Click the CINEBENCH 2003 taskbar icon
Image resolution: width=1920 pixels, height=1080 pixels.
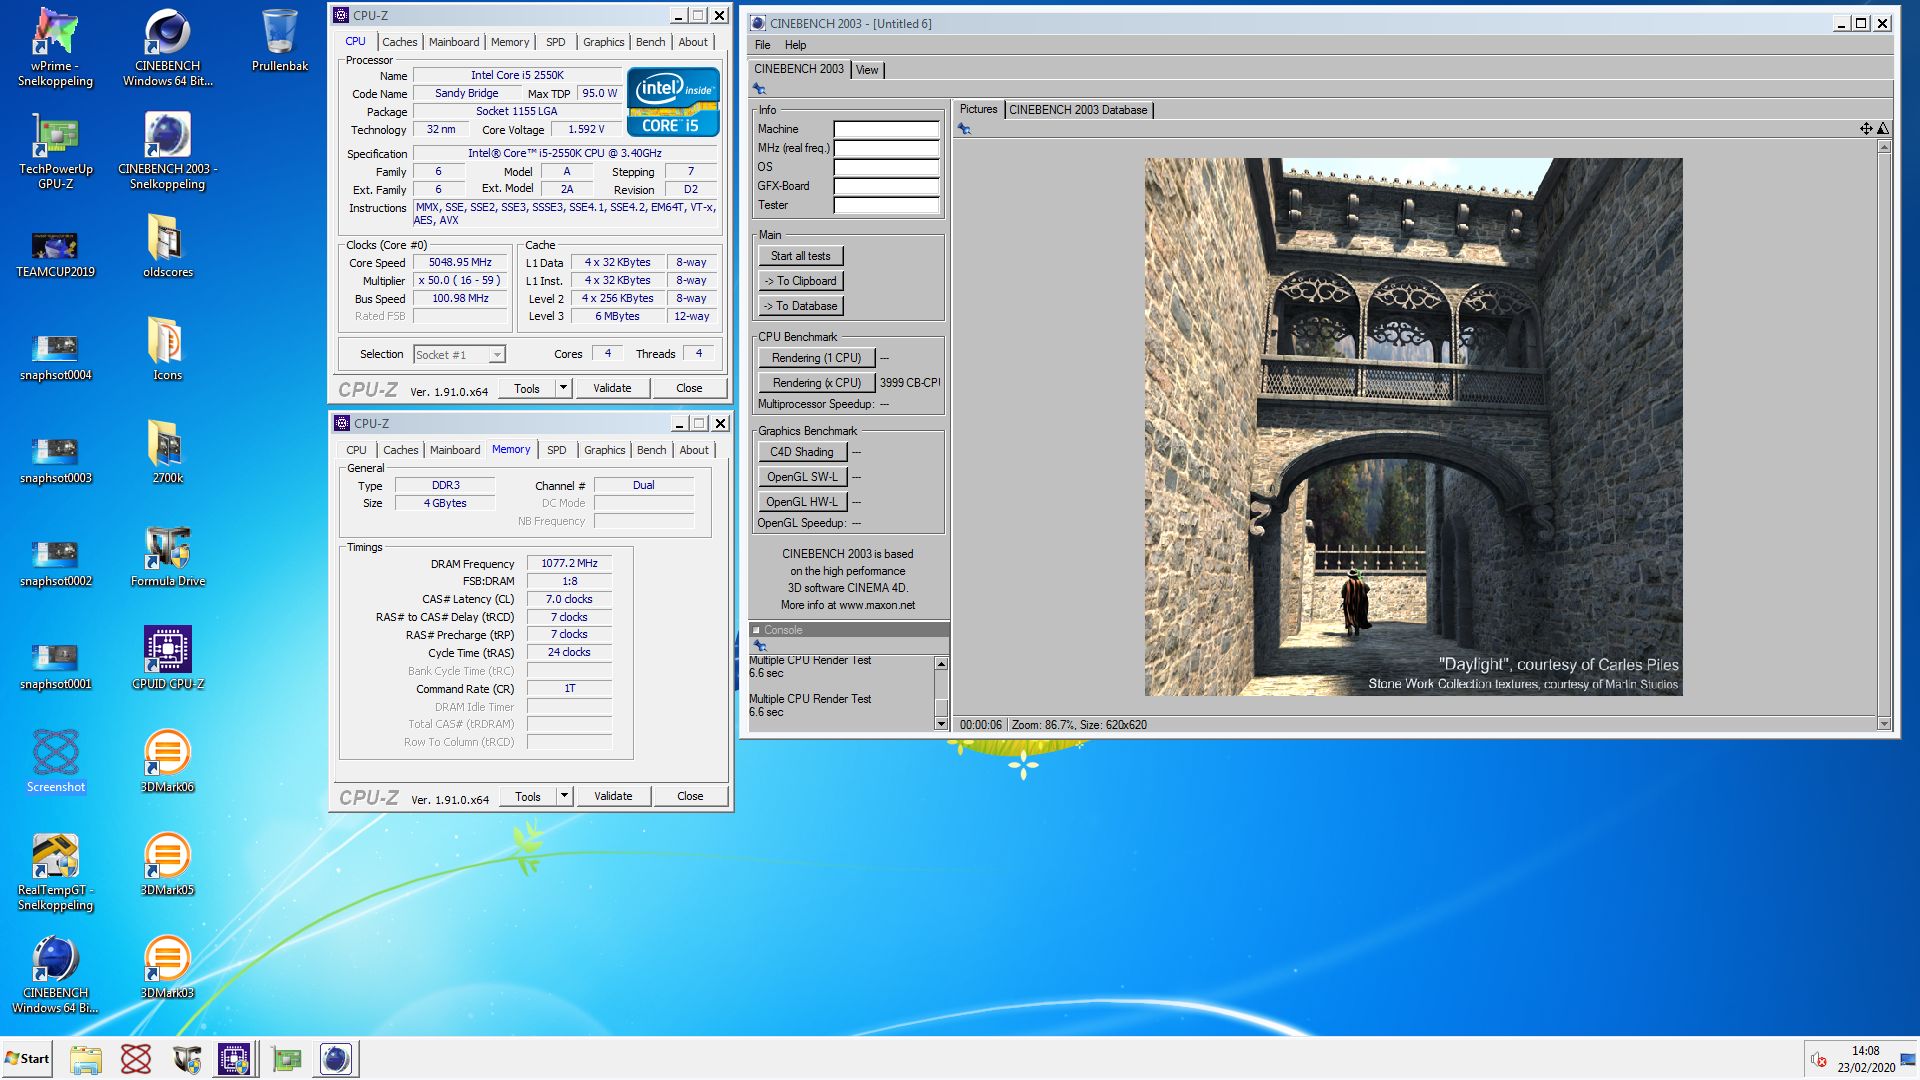336,1059
